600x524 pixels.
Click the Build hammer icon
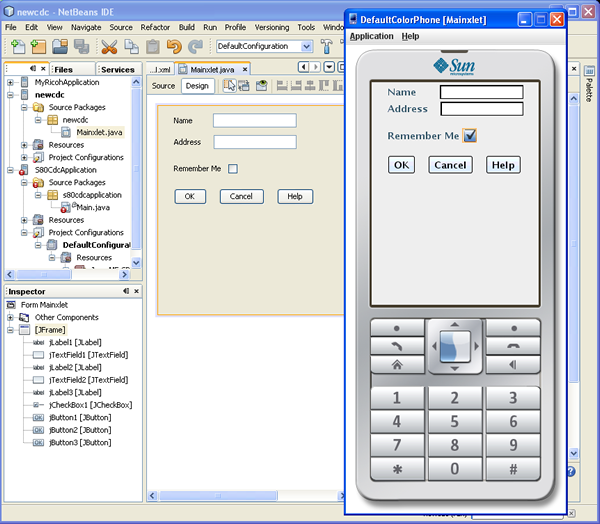pyautogui.click(x=326, y=46)
